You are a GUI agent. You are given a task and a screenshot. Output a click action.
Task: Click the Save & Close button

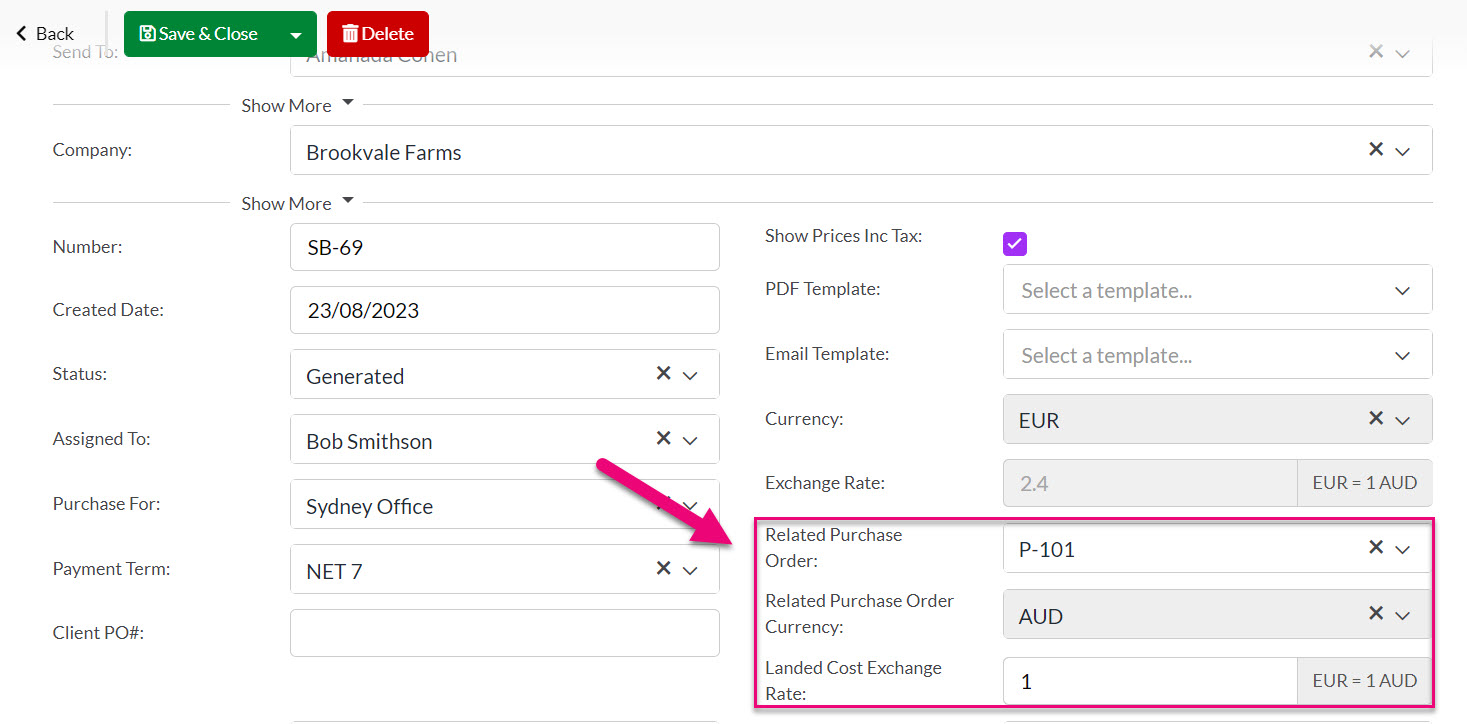pyautogui.click(x=199, y=34)
